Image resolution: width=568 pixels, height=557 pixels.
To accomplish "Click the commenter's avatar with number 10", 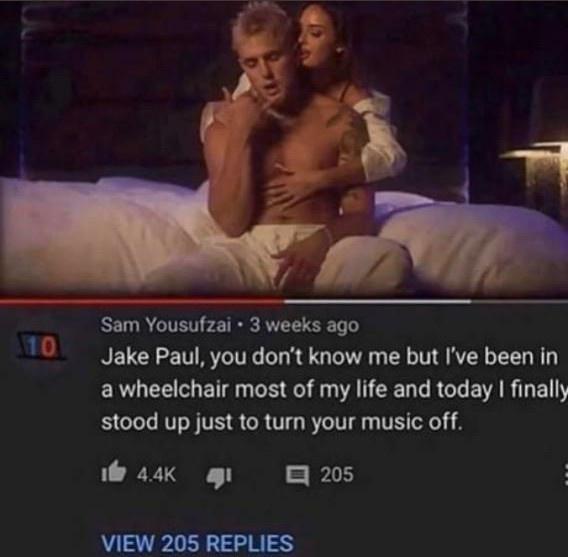I will click(x=41, y=347).
